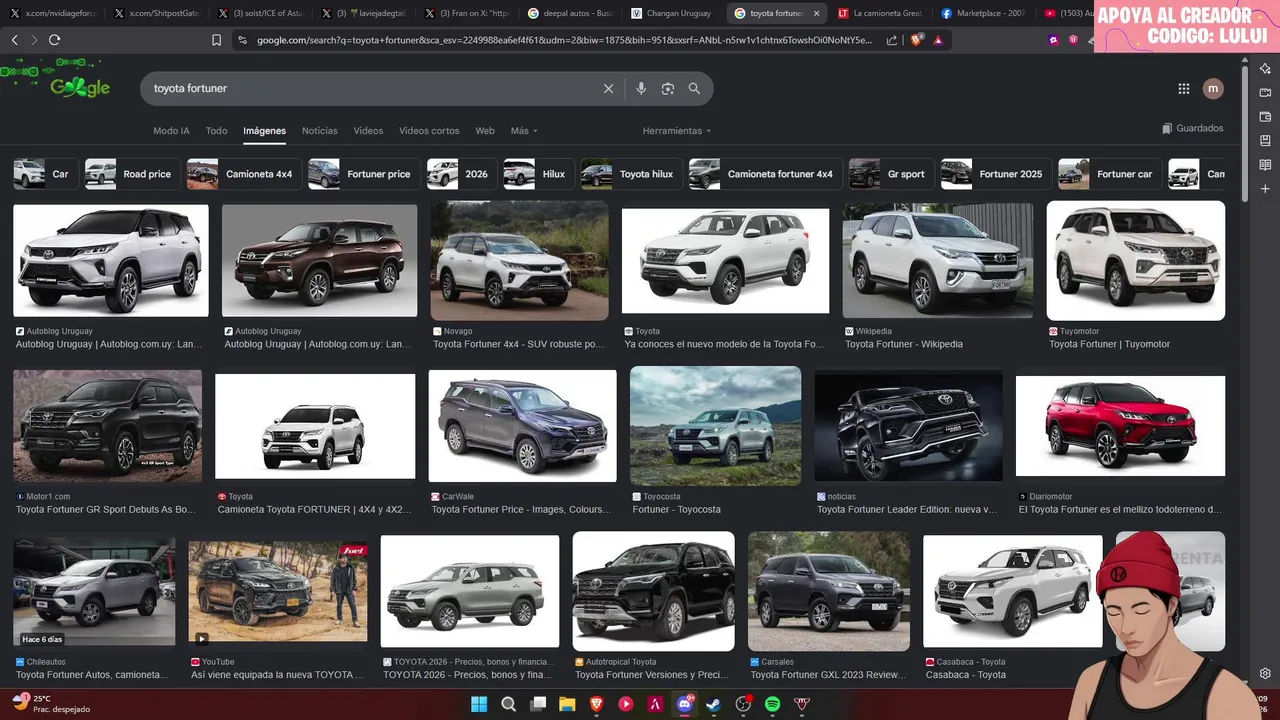The height and width of the screenshot is (720, 1280).
Task: Bookmark this page using the bookmark icon
Action: [216, 40]
